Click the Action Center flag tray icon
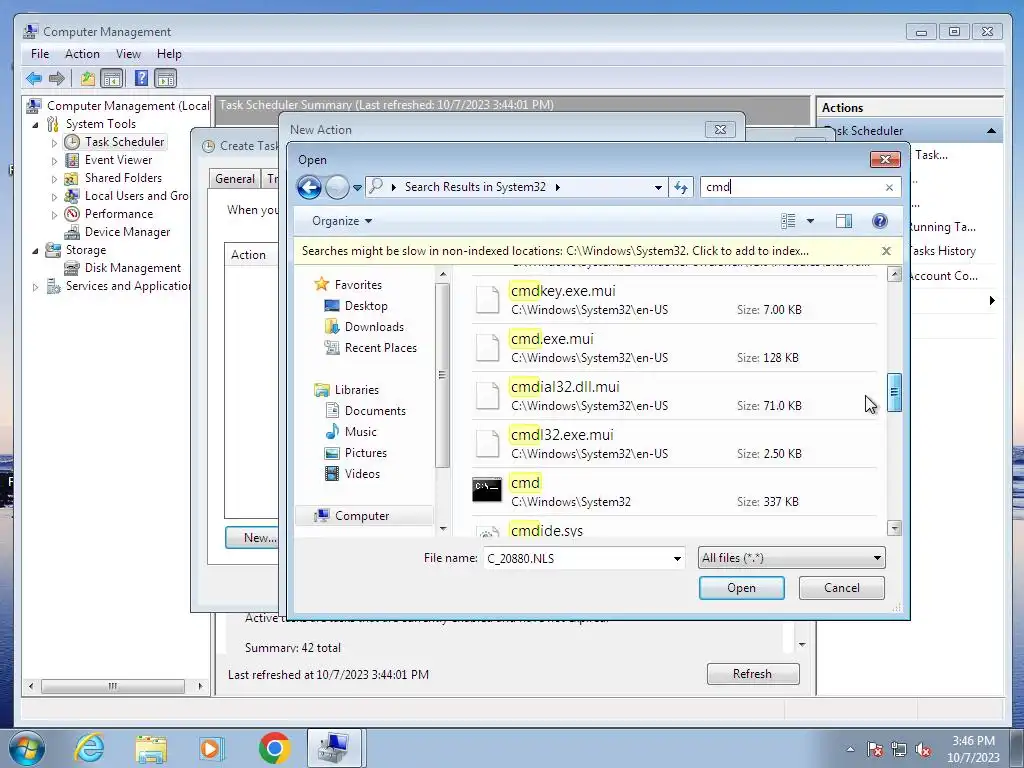This screenshot has width=1024, height=768. pos(875,749)
